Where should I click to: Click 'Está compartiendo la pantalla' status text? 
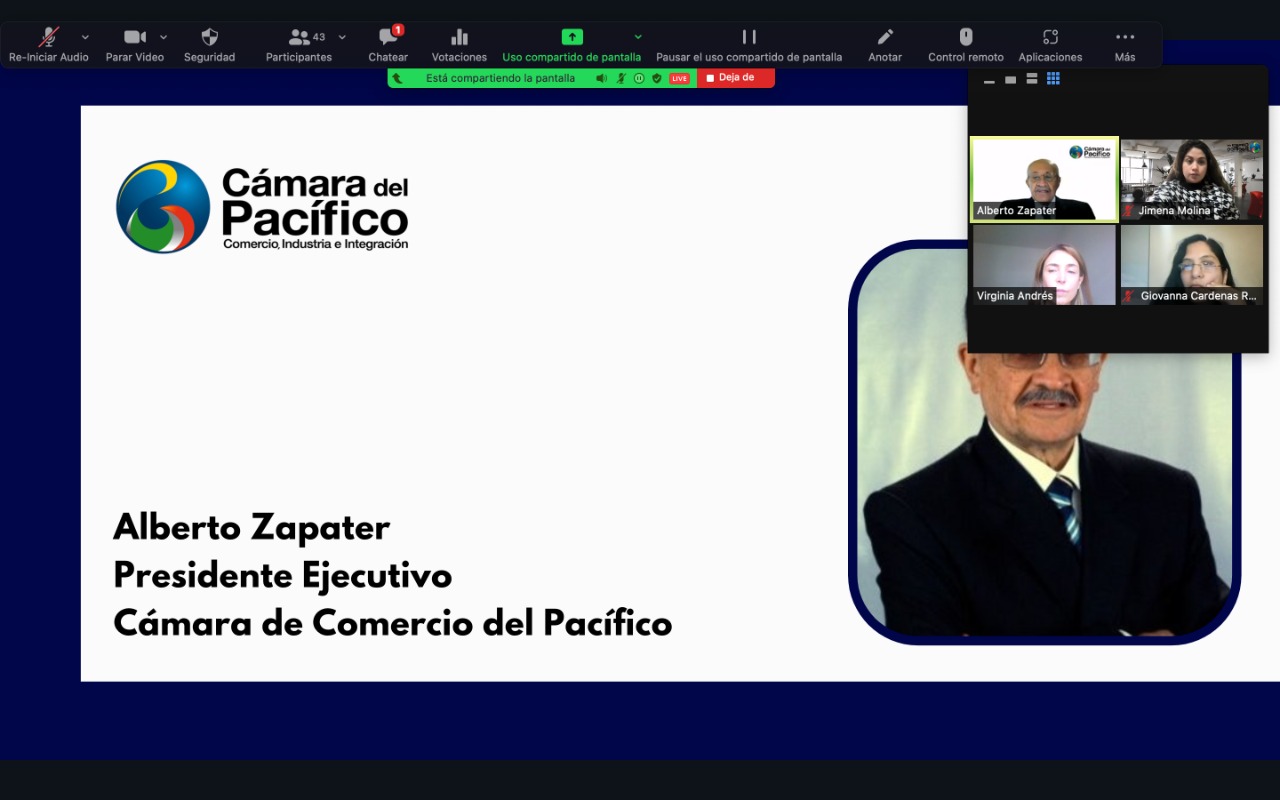point(500,78)
